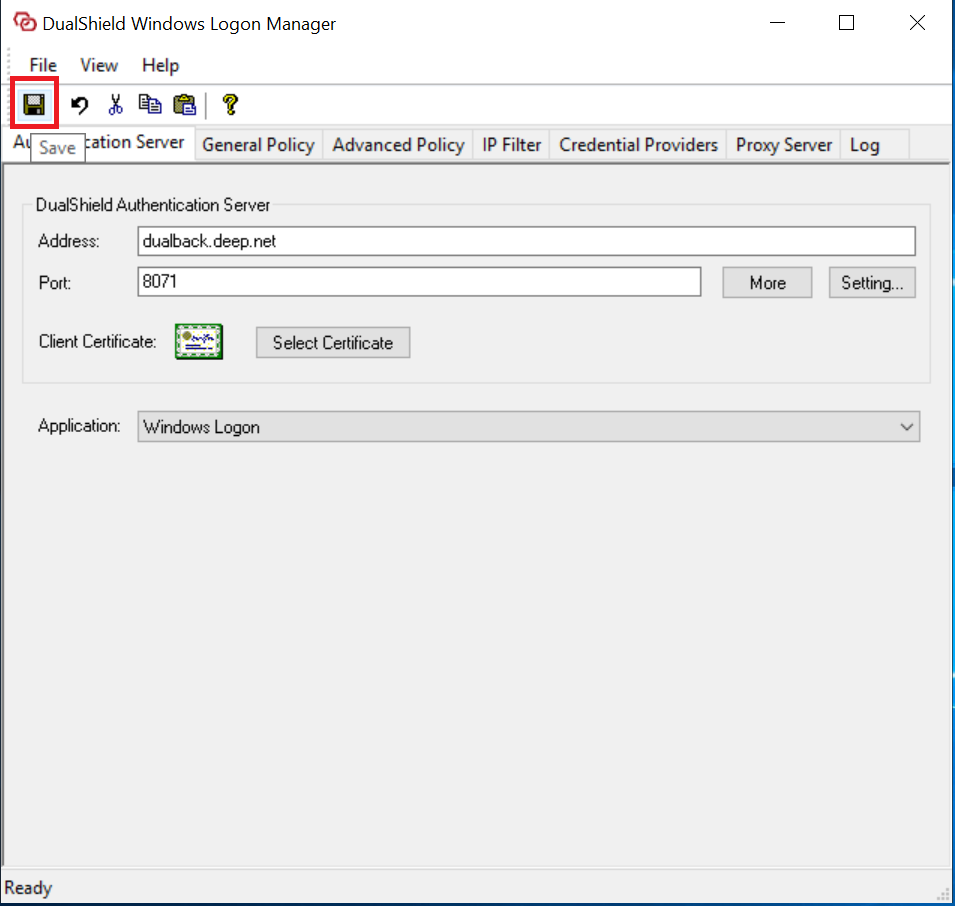
Task: Expand the Application dropdown list
Action: tap(906, 427)
